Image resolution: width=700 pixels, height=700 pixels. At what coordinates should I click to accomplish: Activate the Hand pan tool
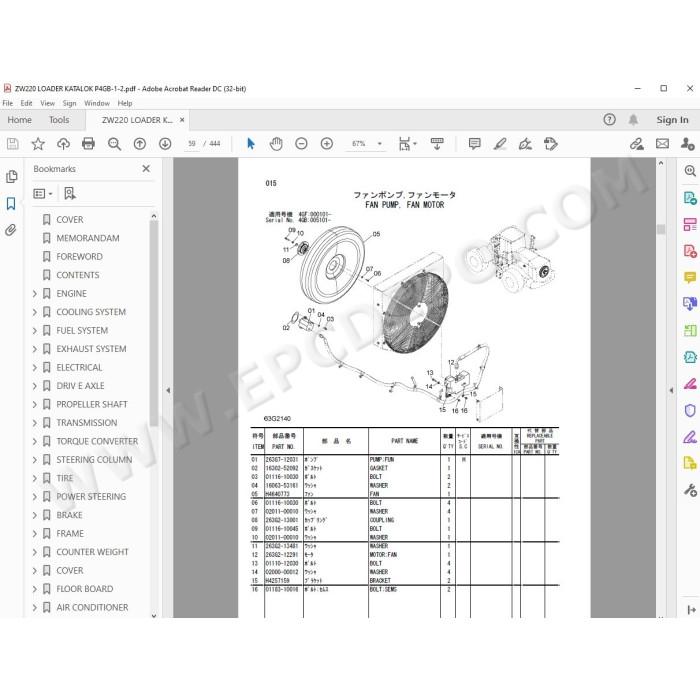pyautogui.click(x=276, y=144)
